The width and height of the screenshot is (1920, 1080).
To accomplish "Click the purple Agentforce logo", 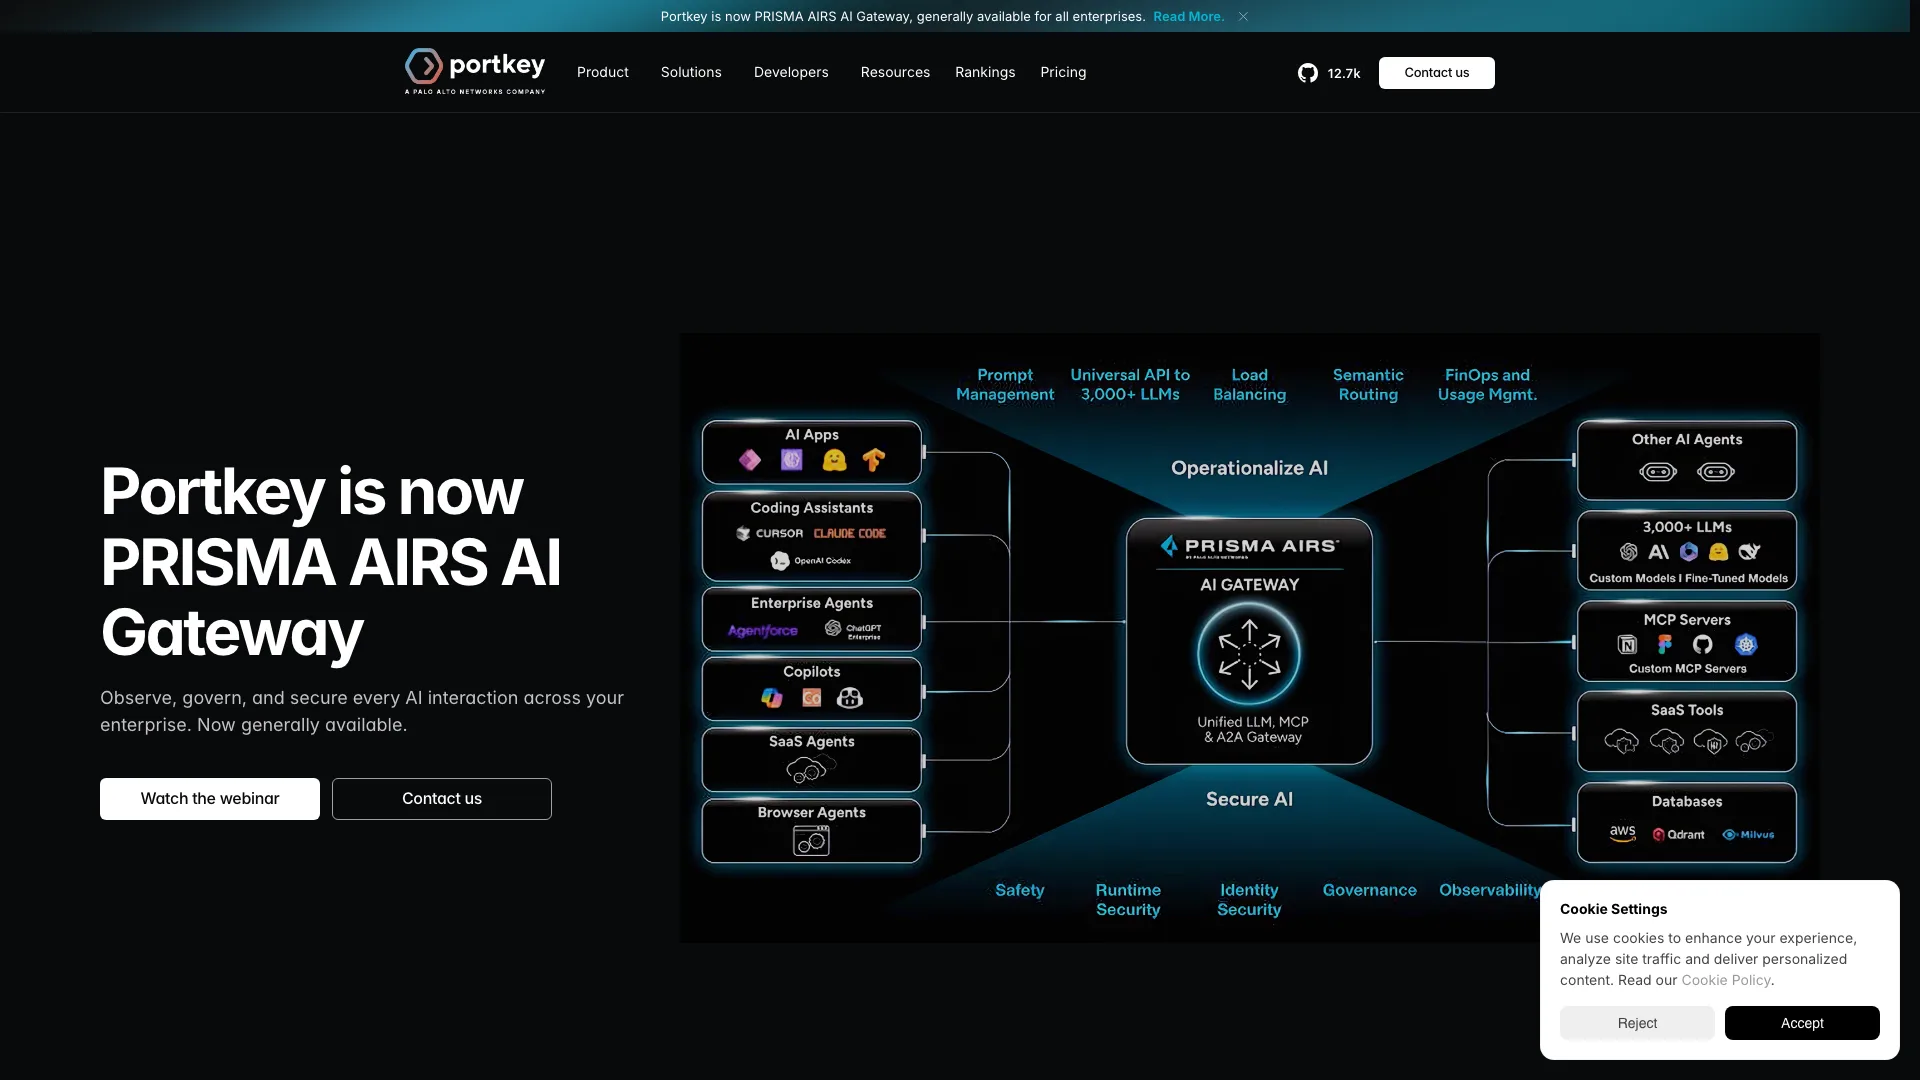I will (763, 630).
